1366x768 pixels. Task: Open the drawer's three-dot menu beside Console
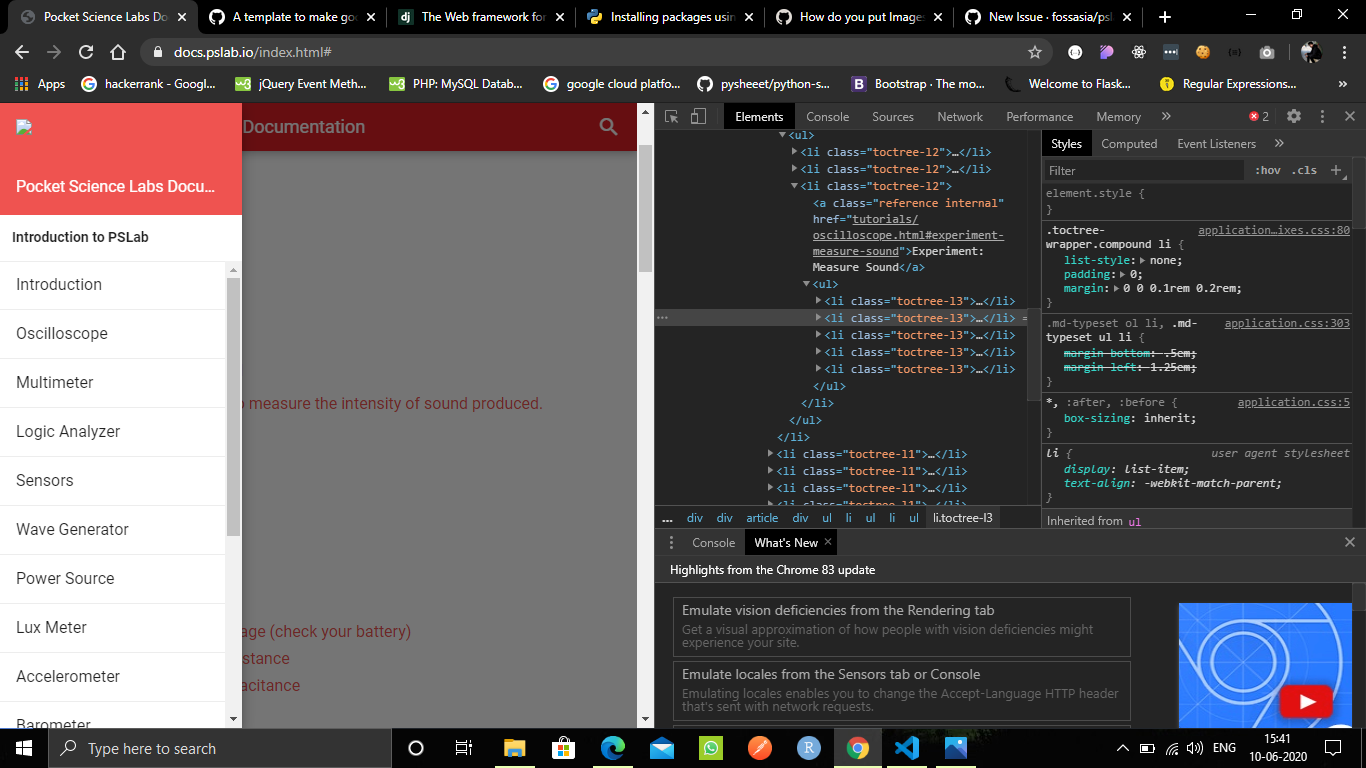pyautogui.click(x=671, y=542)
